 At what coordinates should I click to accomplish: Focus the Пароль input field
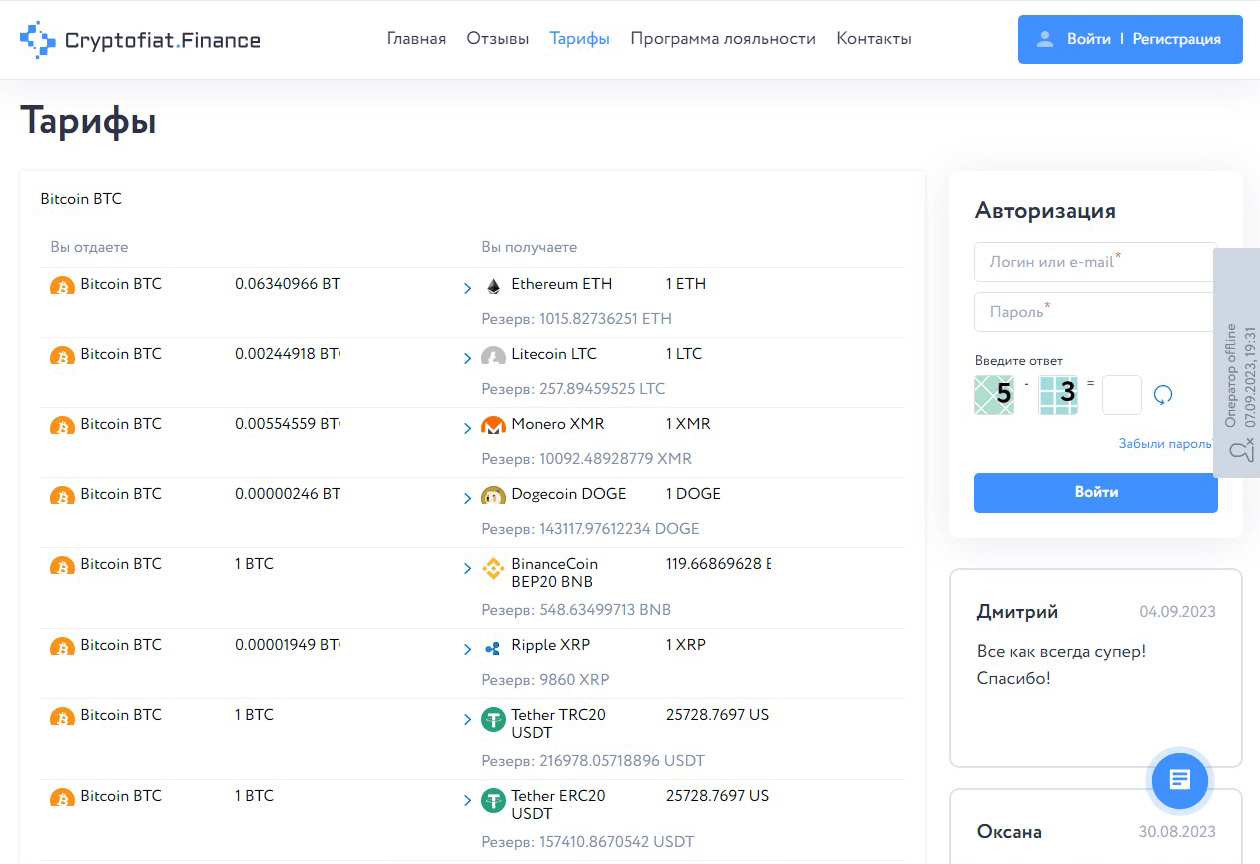coord(1096,312)
